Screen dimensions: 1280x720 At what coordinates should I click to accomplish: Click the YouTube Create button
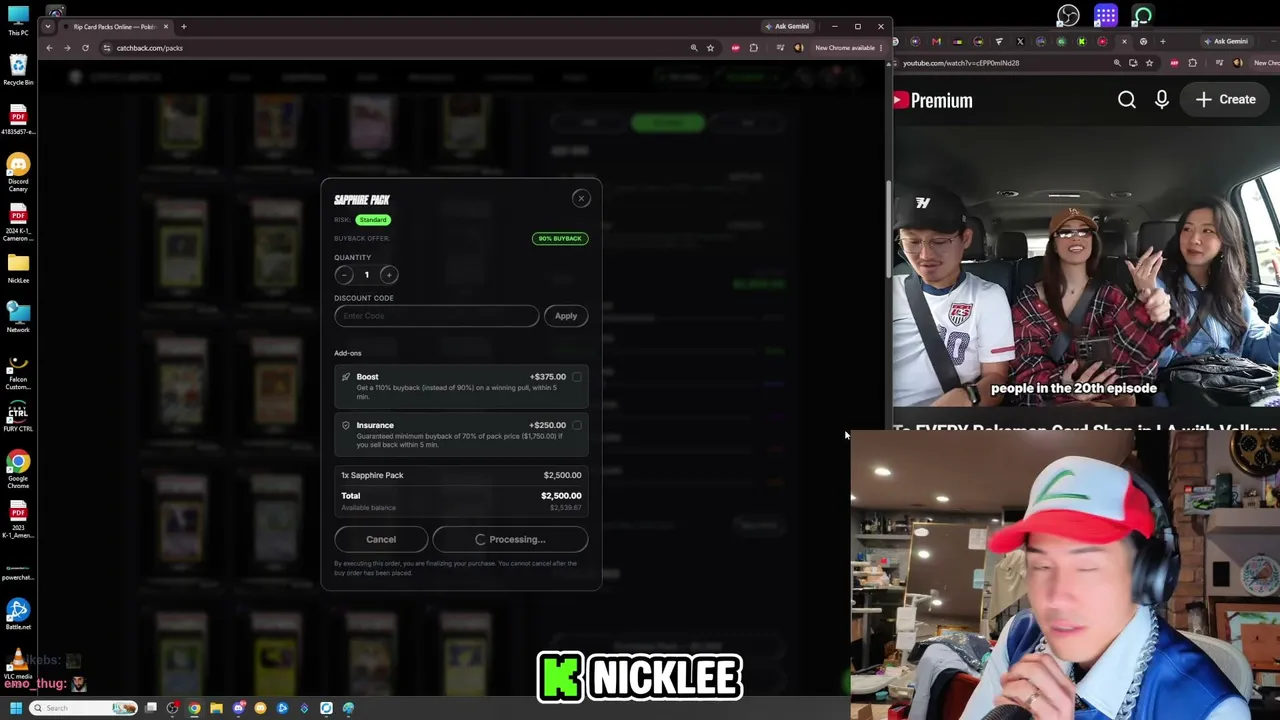(x=1226, y=100)
